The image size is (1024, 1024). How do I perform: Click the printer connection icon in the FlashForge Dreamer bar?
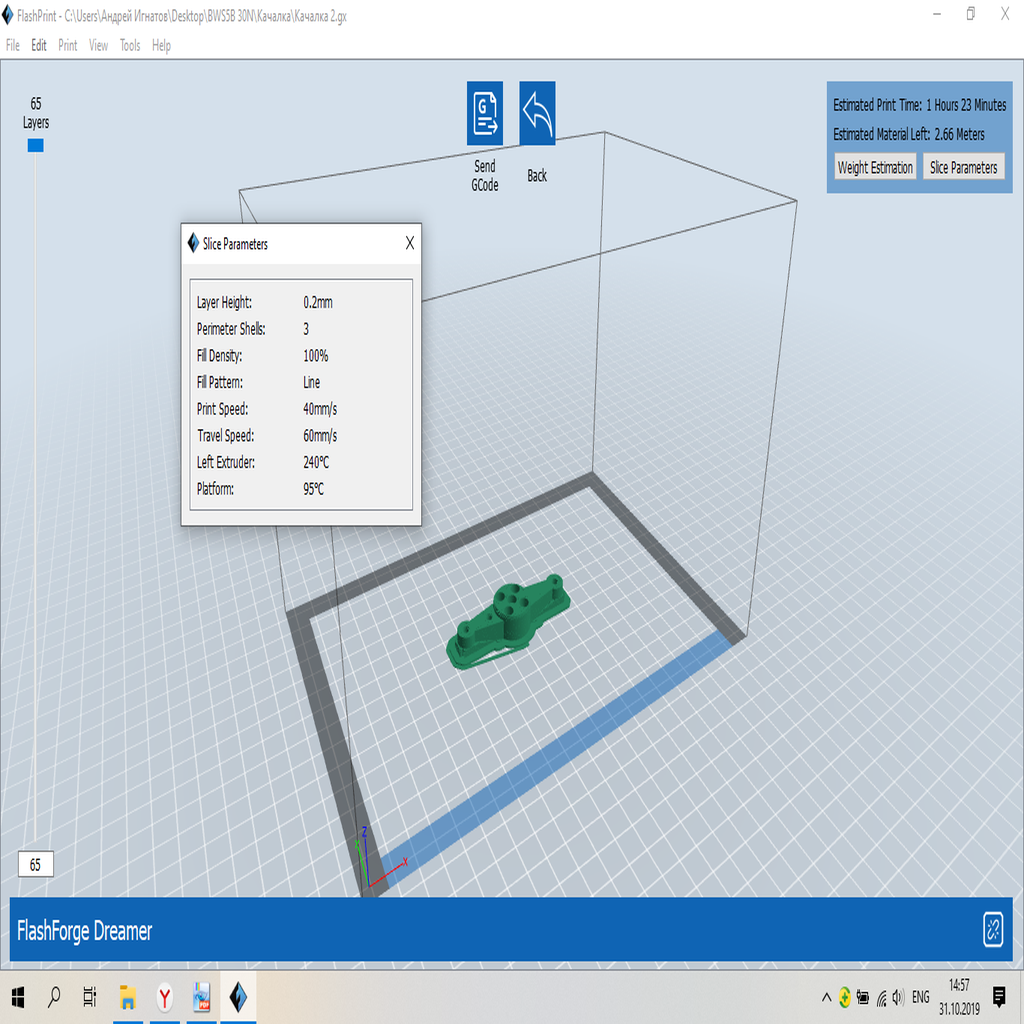[992, 931]
